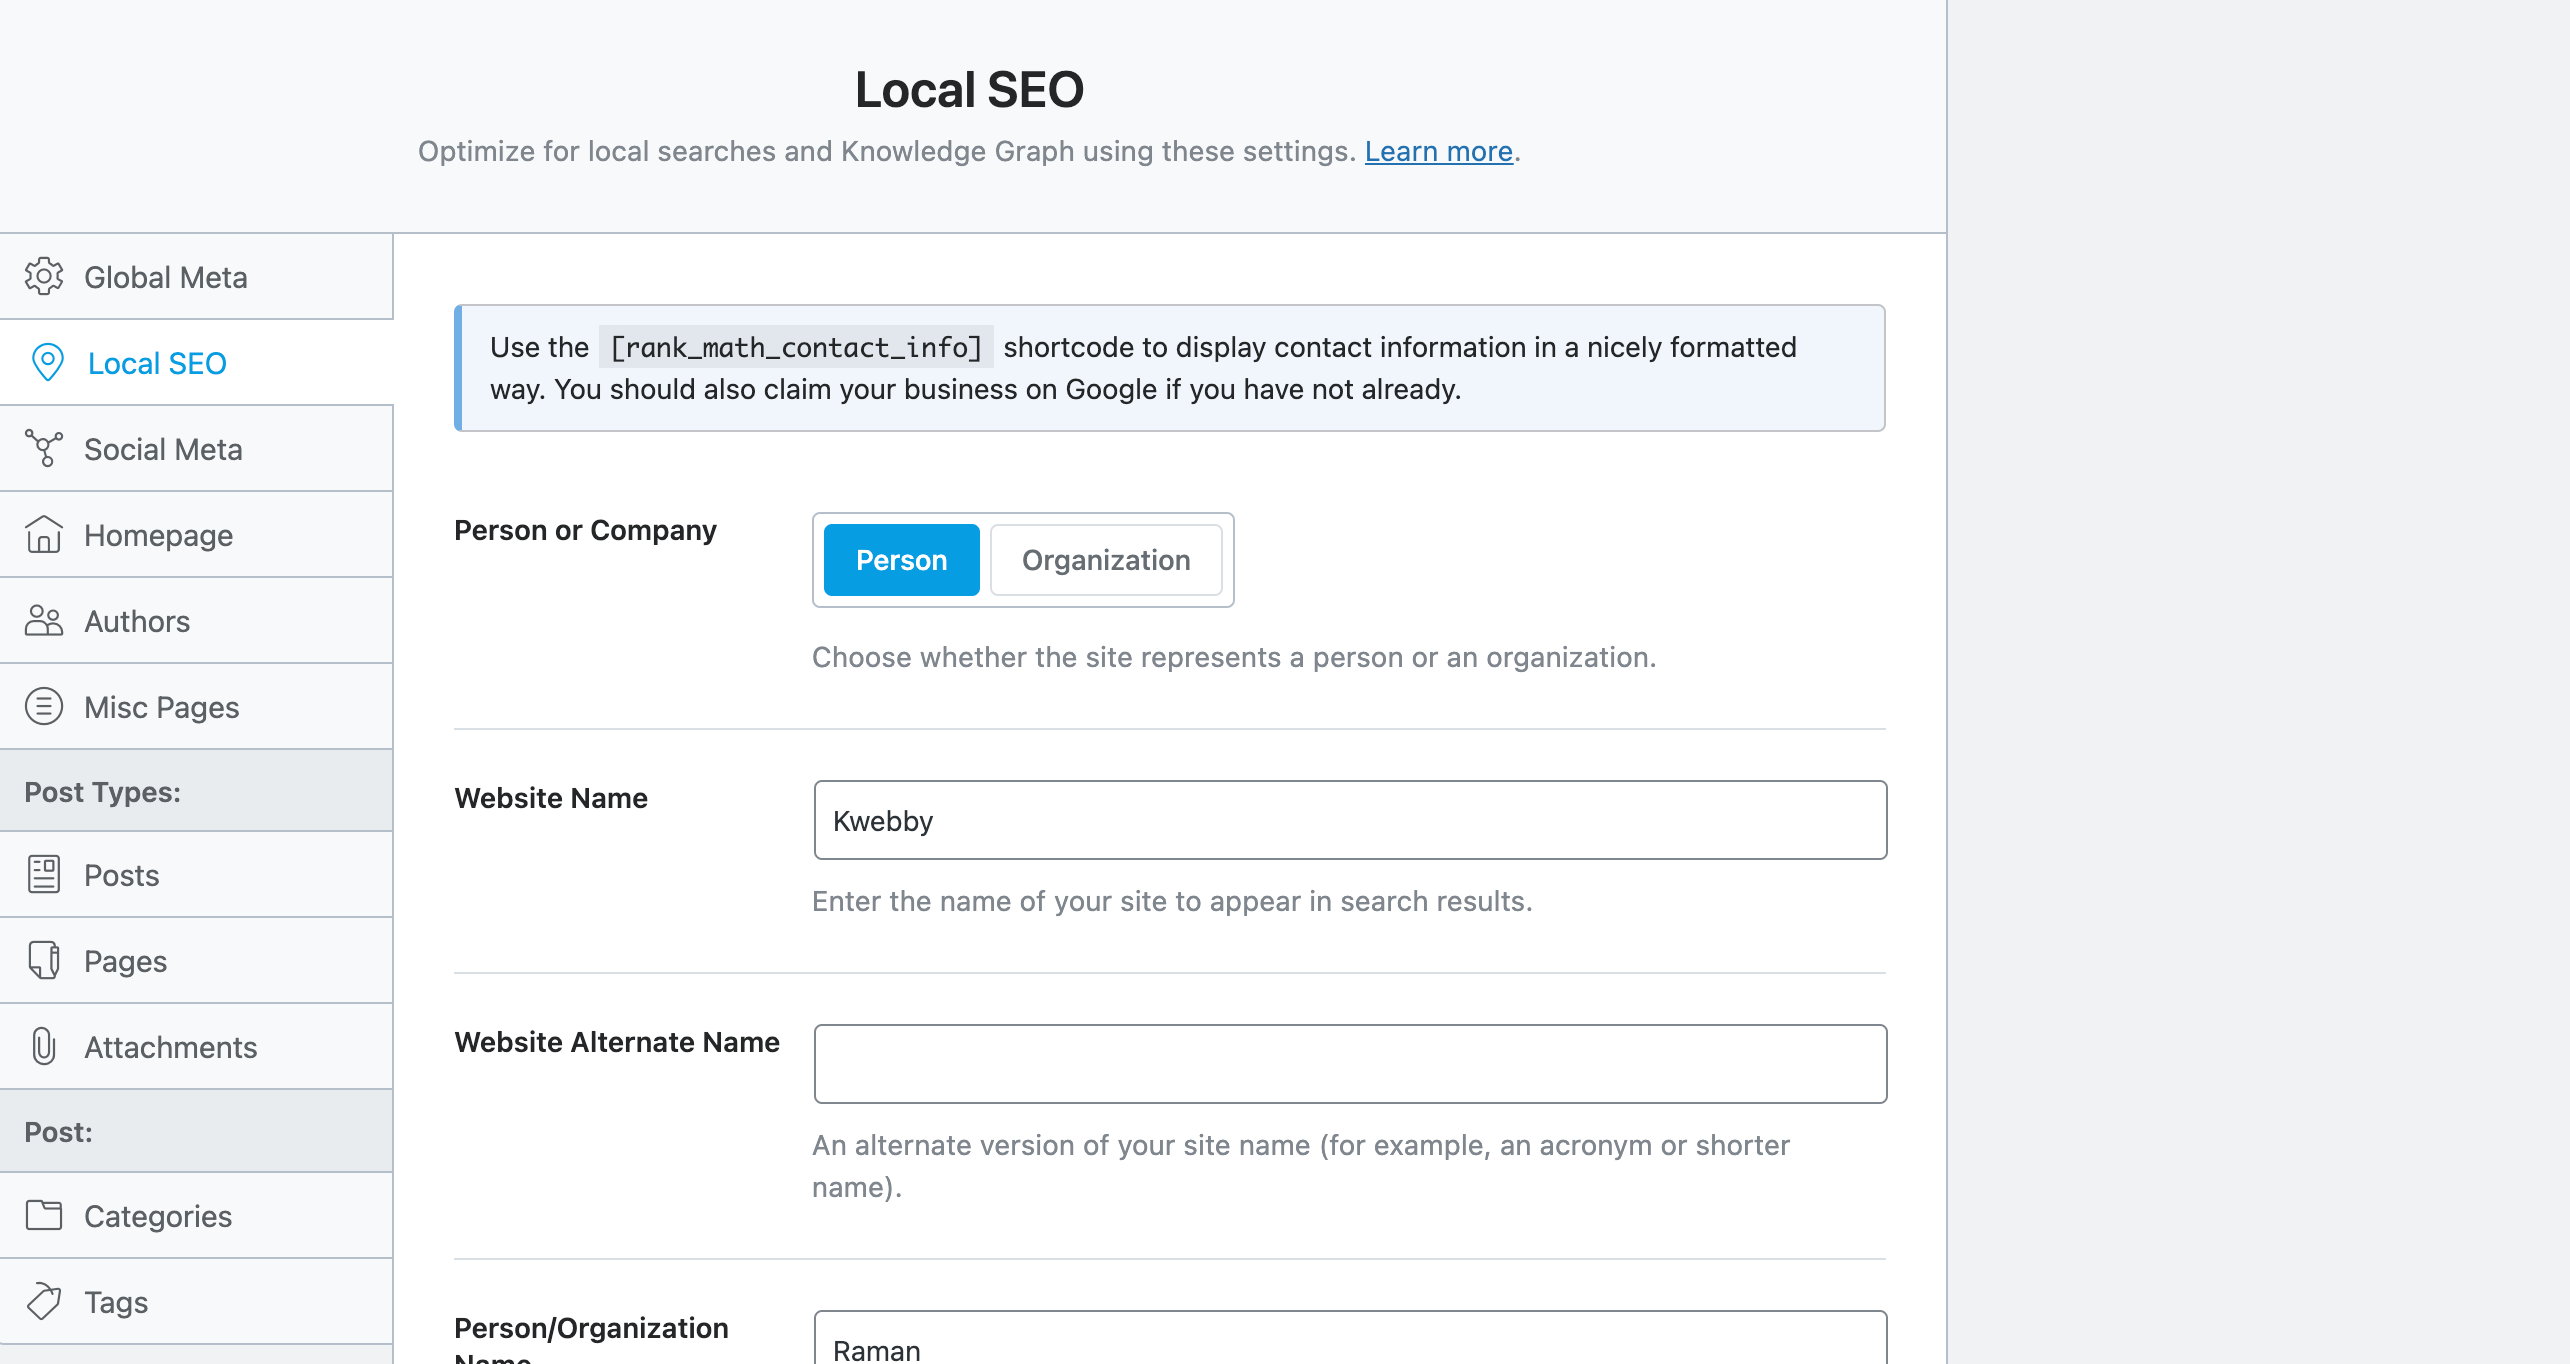Click the Authors people icon

coord(44,621)
